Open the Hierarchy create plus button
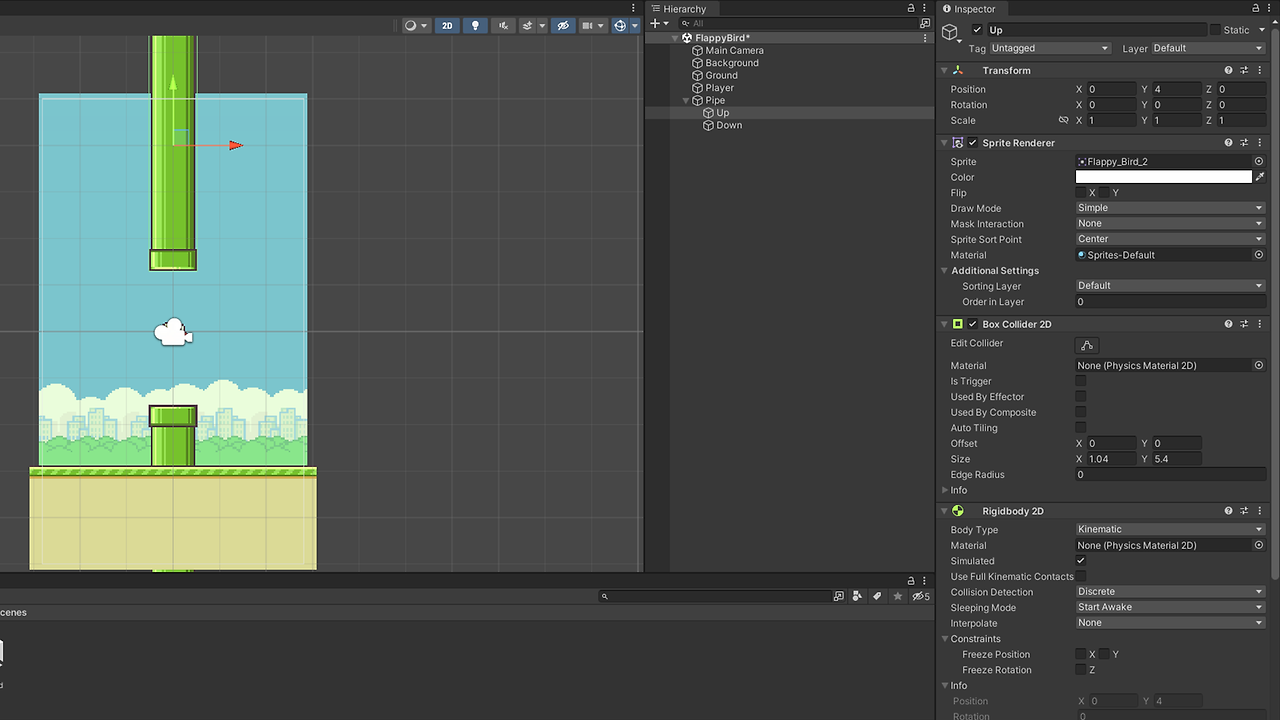Image resolution: width=1280 pixels, height=720 pixels. pos(655,23)
